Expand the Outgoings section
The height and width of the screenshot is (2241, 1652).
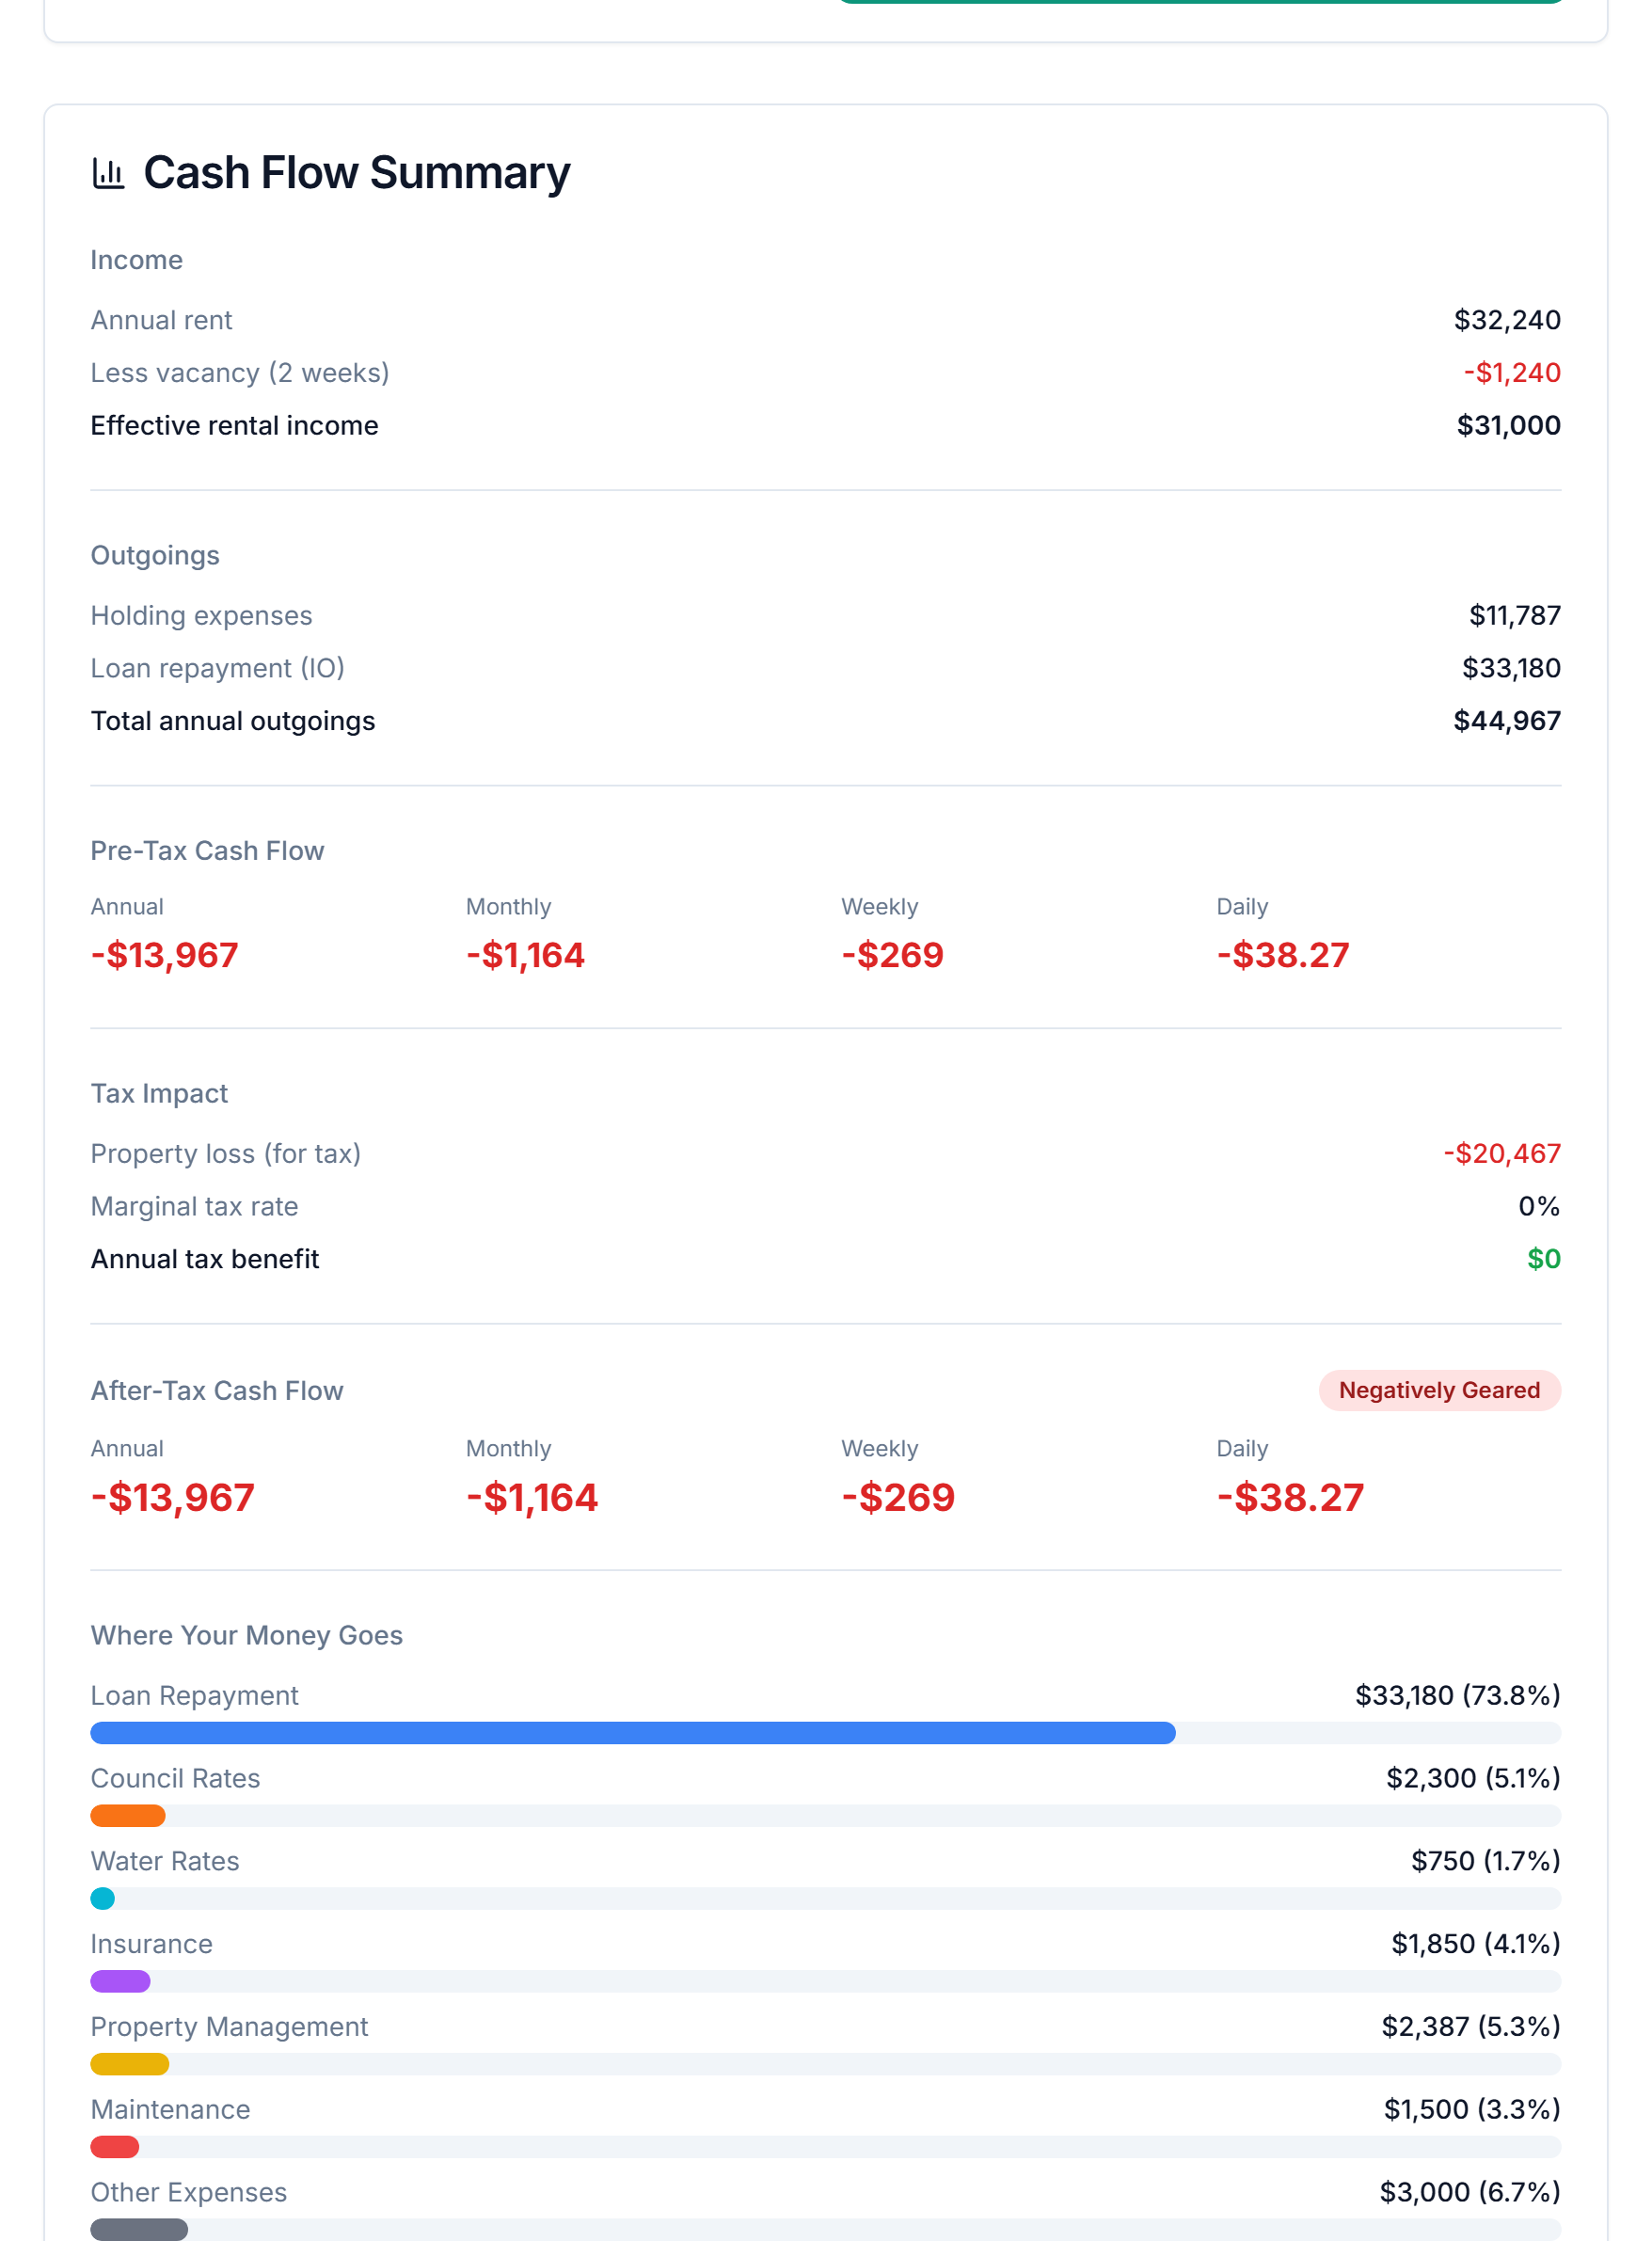[x=155, y=555]
